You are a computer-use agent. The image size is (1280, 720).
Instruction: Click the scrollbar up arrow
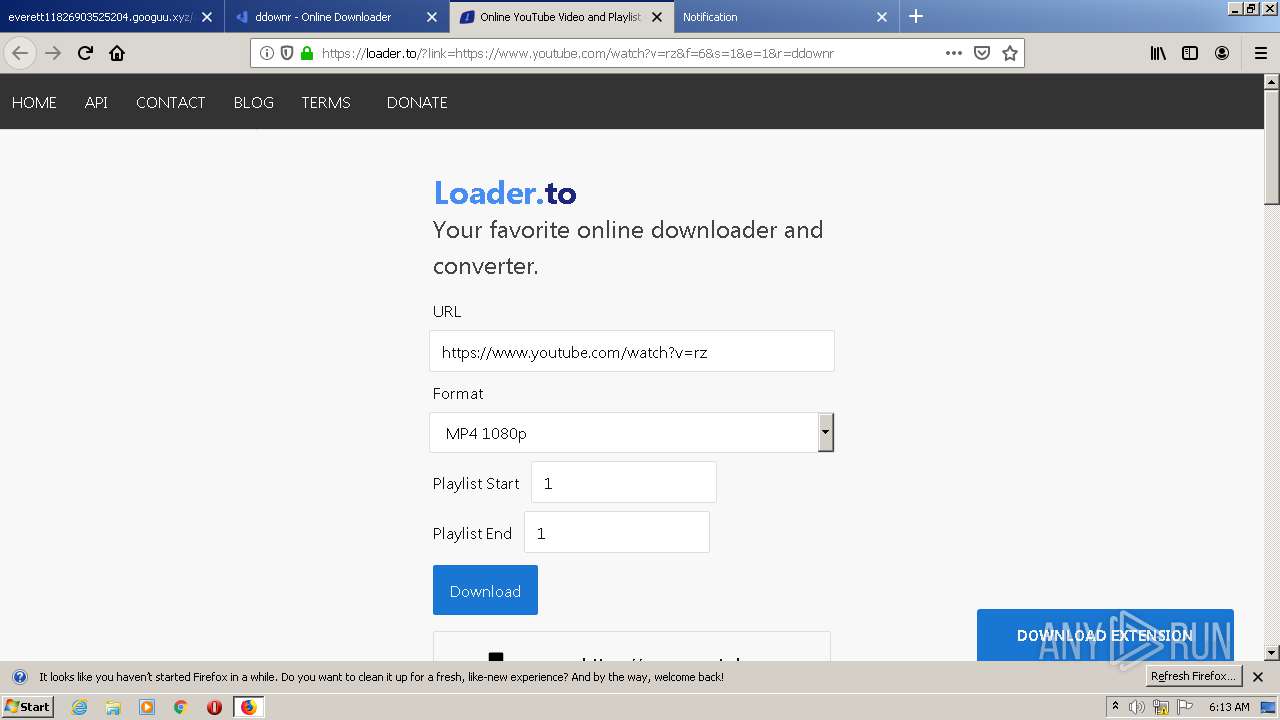click(x=1272, y=82)
